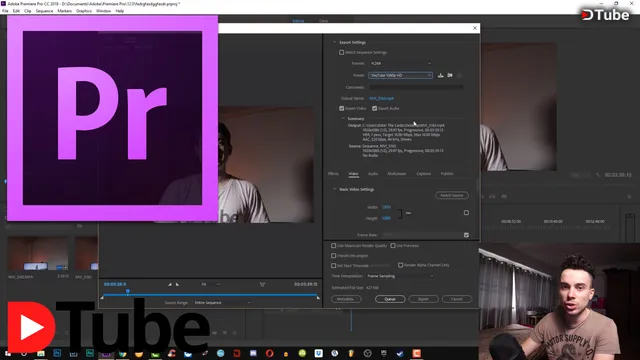
Task: Open the File menu
Action: point(5,11)
